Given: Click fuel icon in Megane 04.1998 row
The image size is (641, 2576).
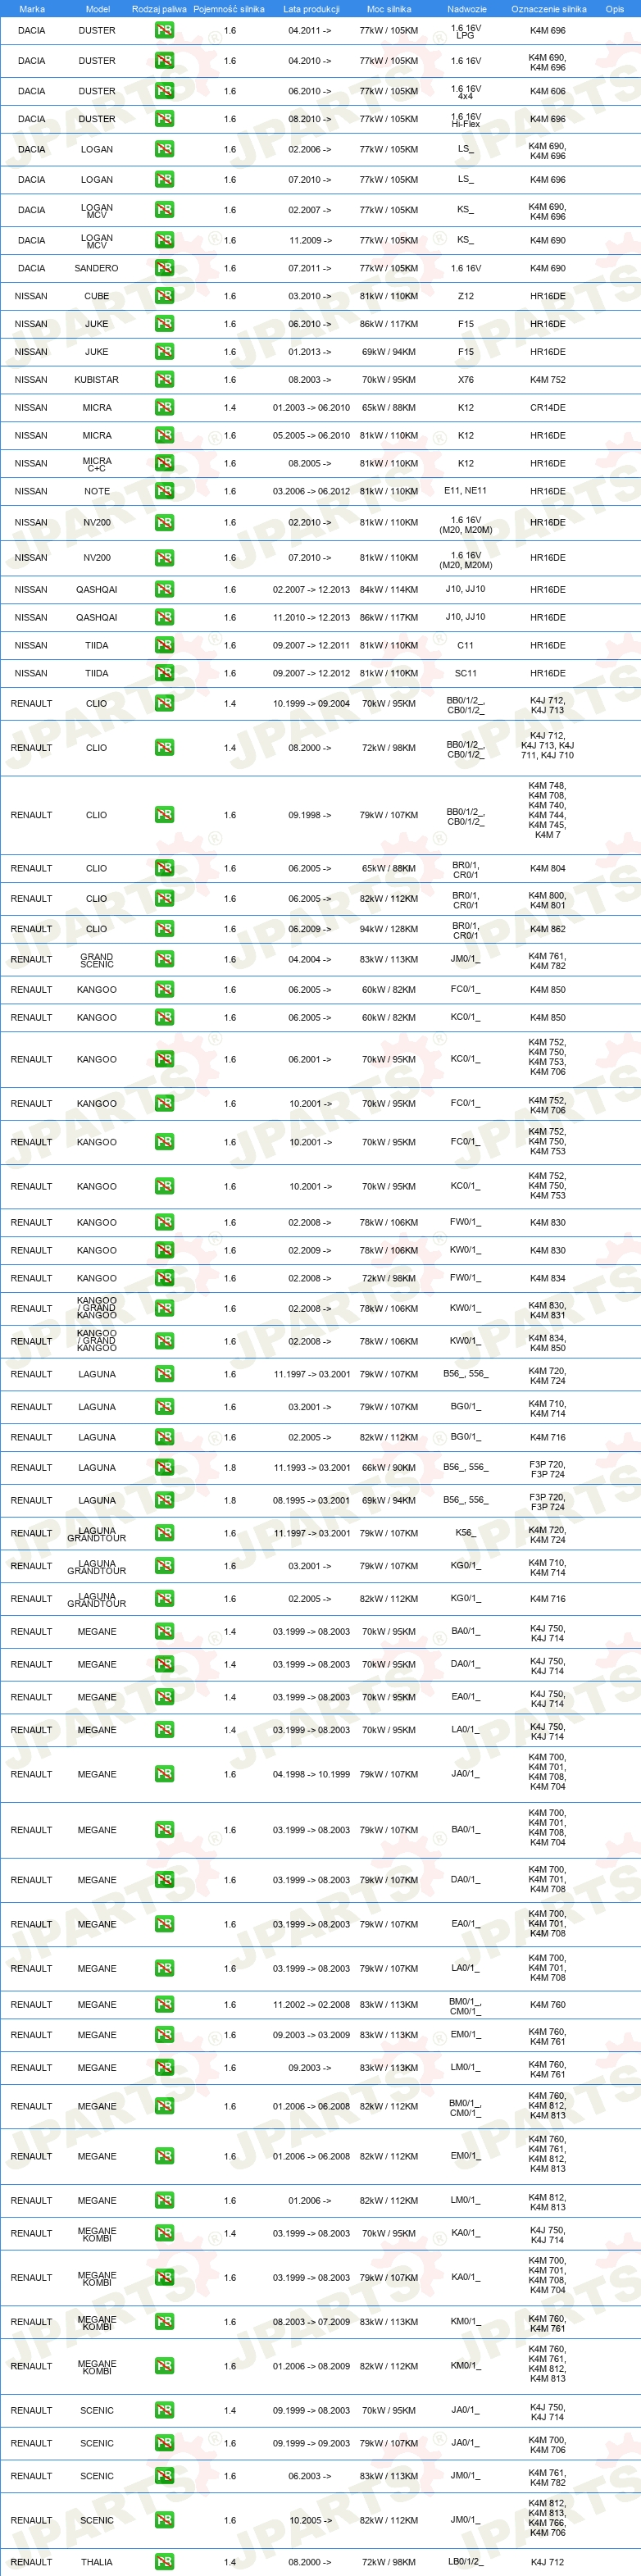Looking at the screenshot, I should coord(164,1774).
